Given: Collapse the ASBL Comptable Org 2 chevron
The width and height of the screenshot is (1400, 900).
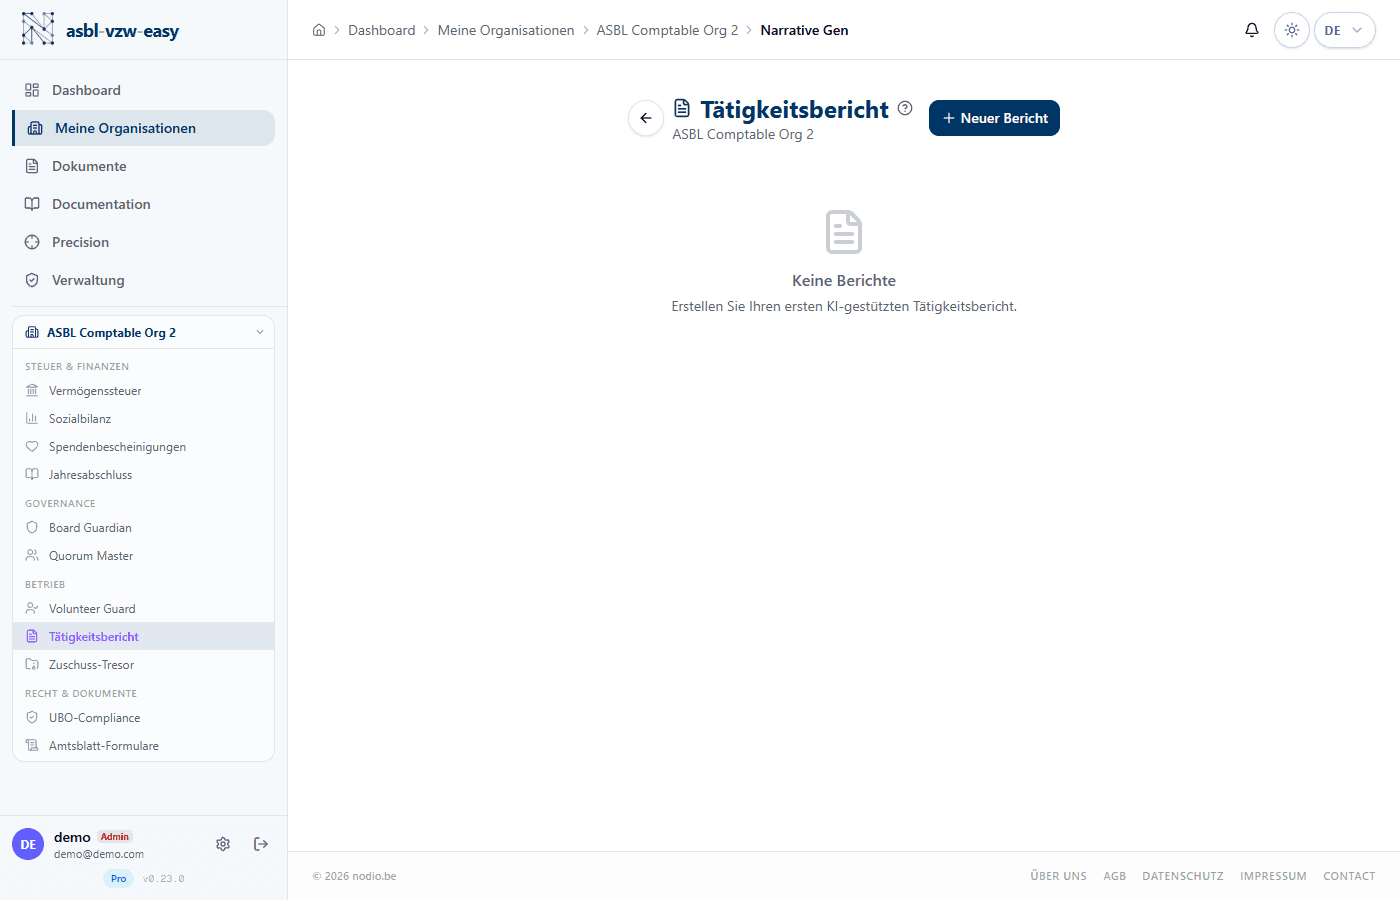Looking at the screenshot, I should (x=260, y=333).
